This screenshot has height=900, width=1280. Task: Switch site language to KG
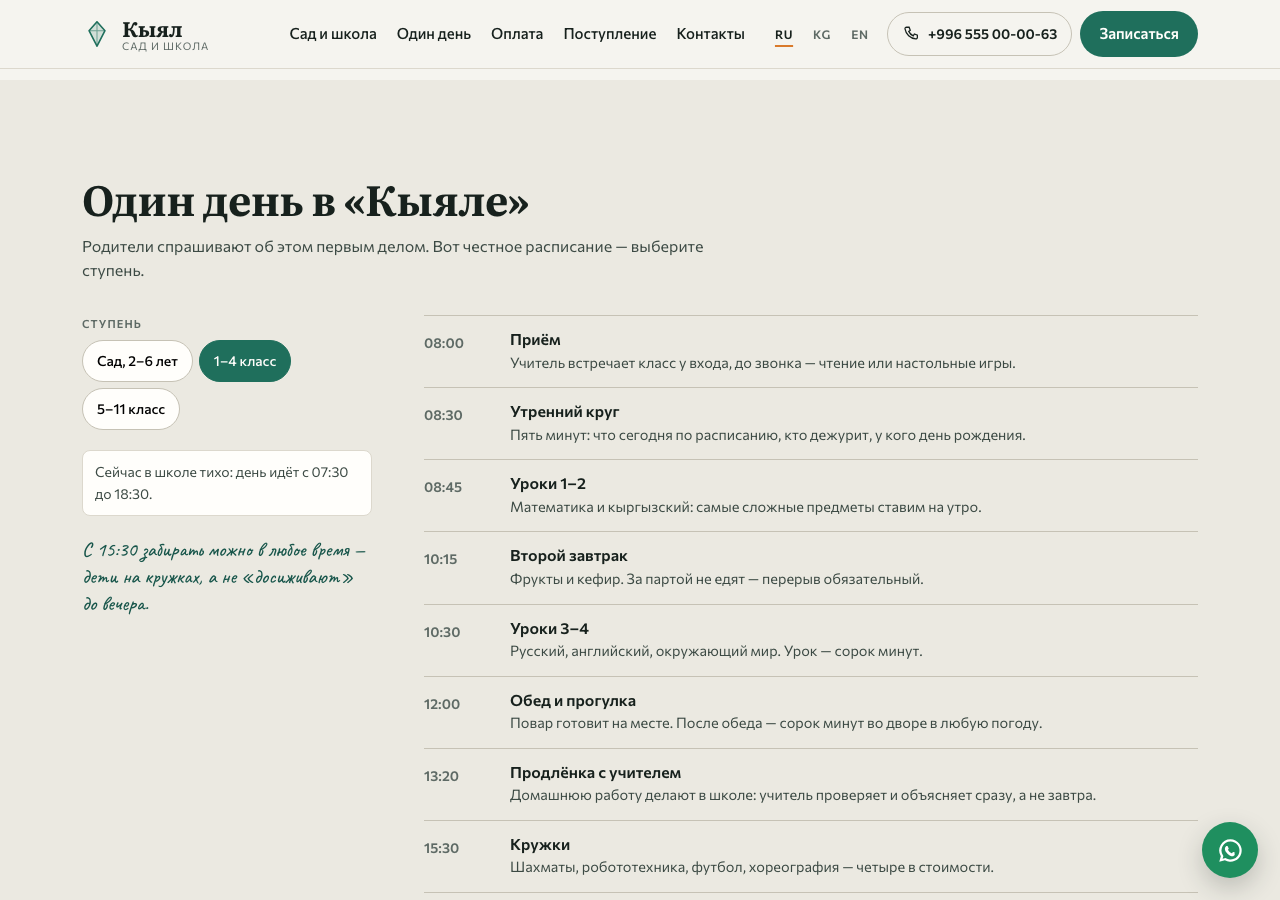[x=822, y=35]
